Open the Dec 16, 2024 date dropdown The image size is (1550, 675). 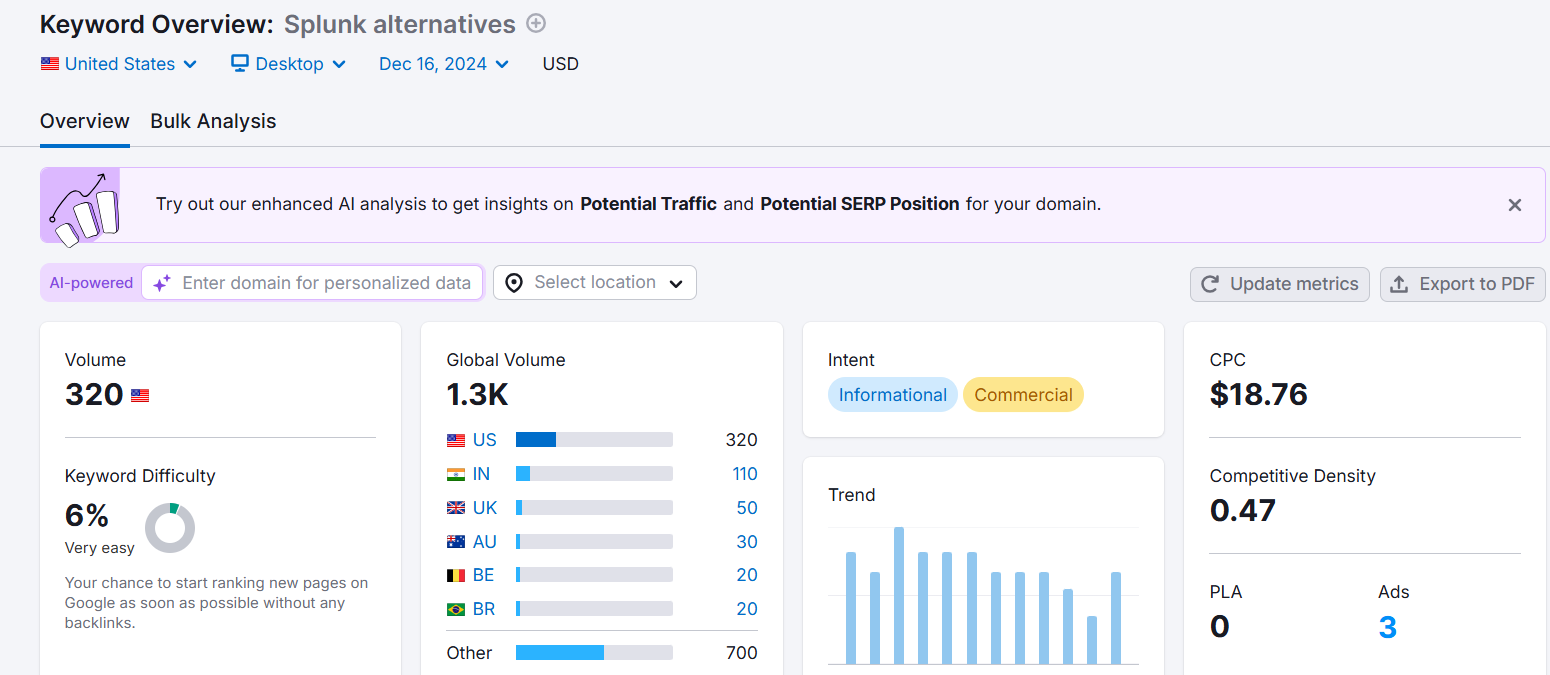(x=444, y=64)
